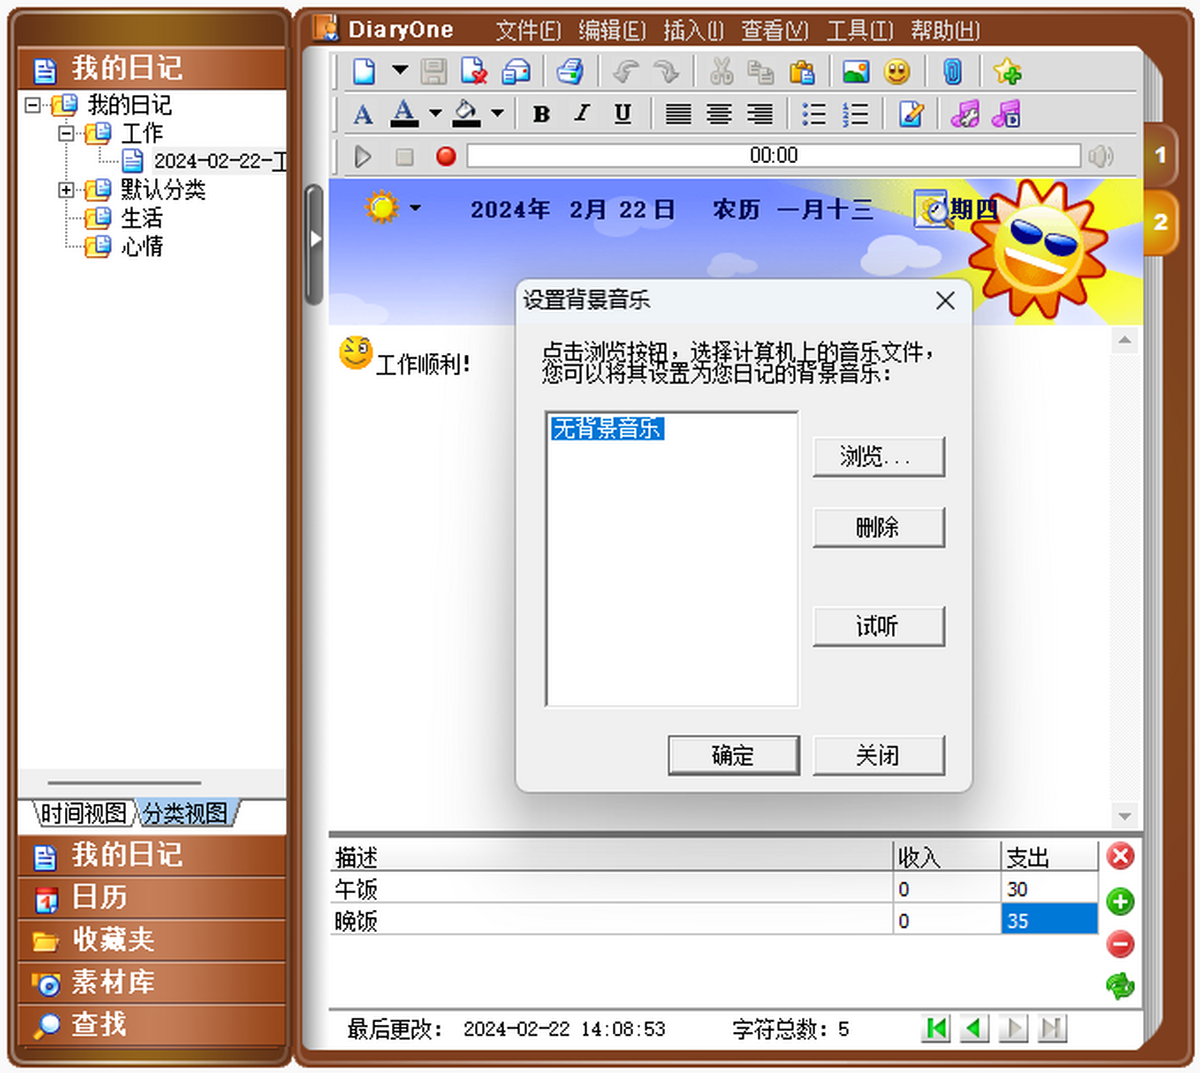Screen dimensions: 1200x1073
Task: Click the 试听 preview button
Action: 878,626
